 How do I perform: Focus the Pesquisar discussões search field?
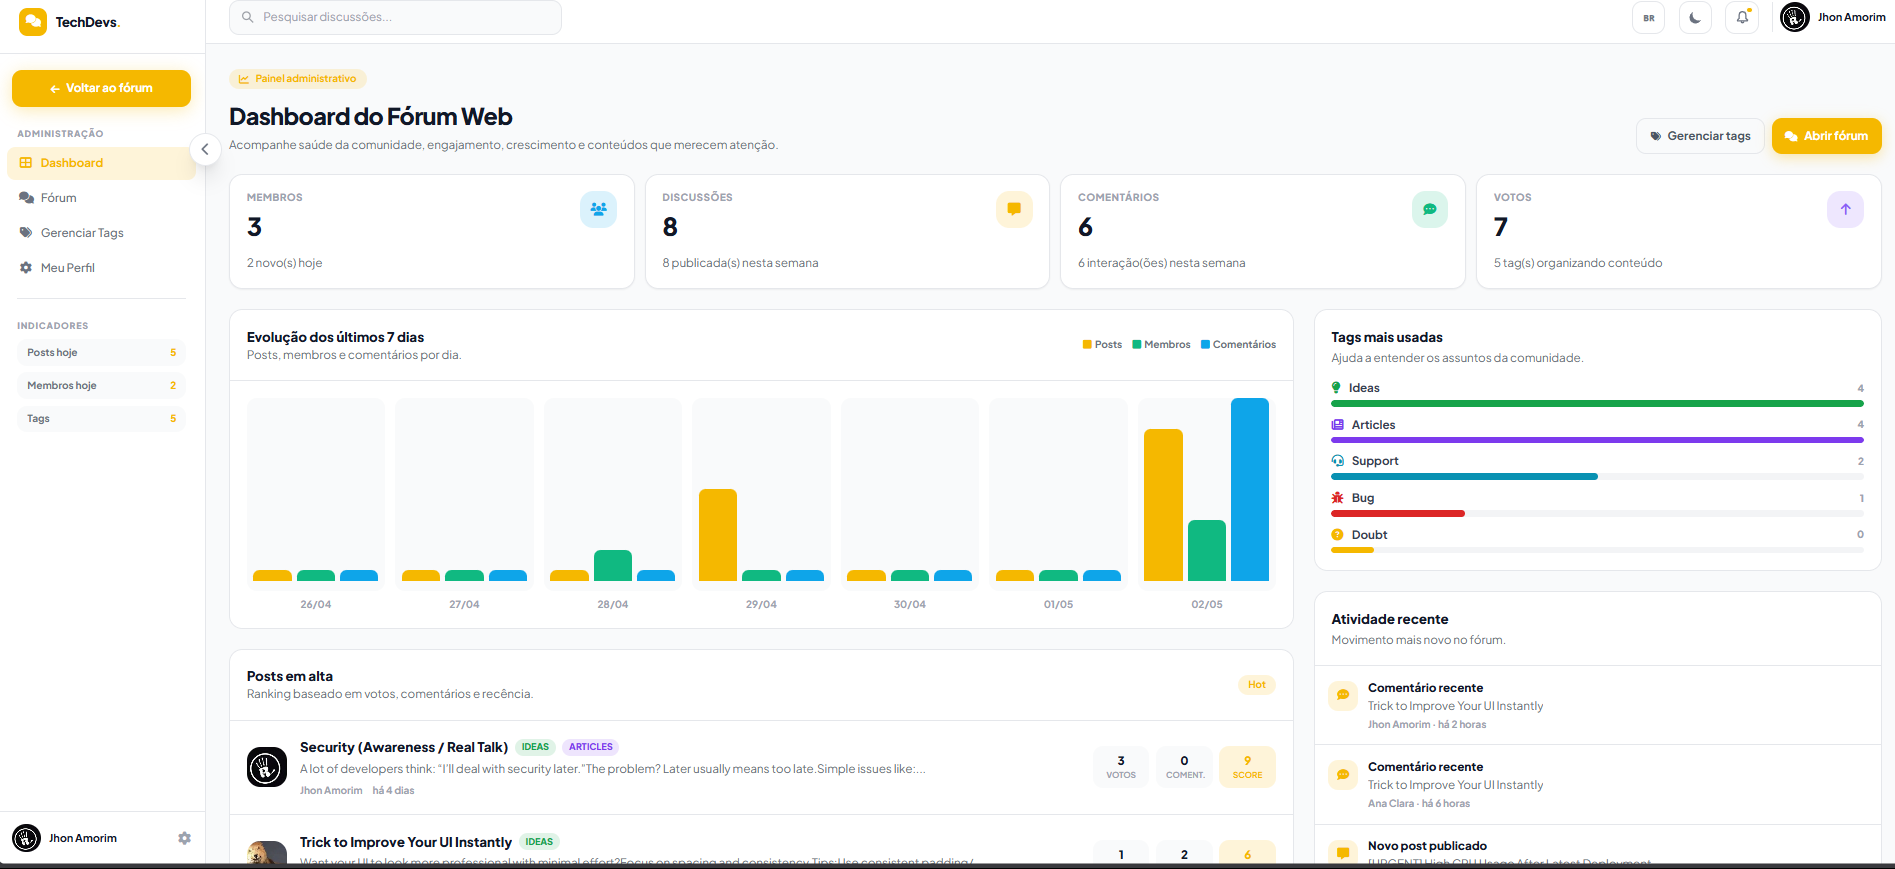395,17
